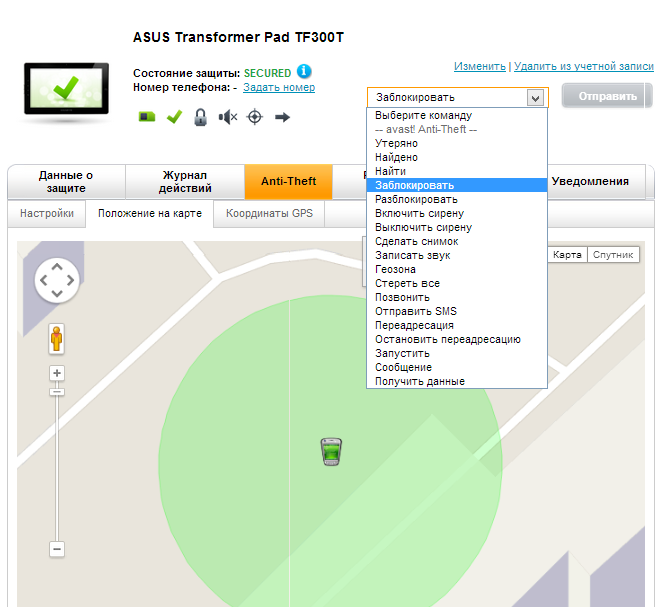Choose Выключить сирену command
Screen dimensions: 658x607
point(457,227)
